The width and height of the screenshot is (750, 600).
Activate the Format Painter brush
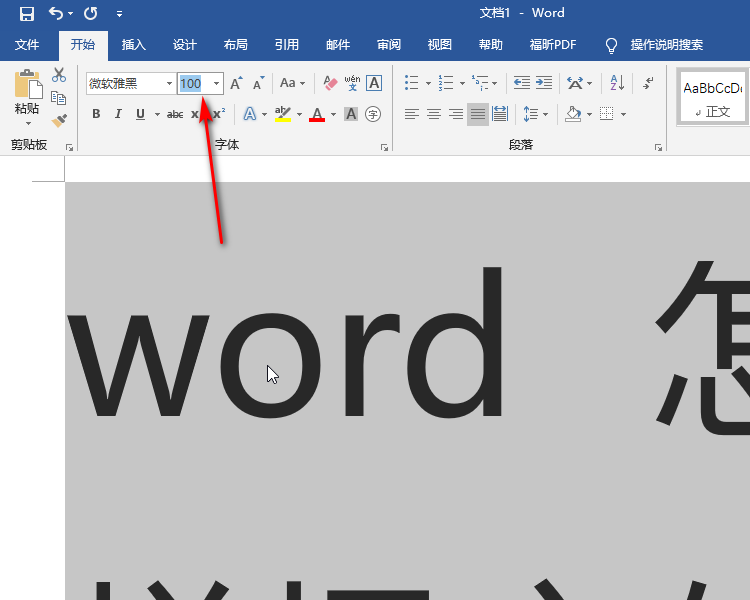[x=59, y=120]
